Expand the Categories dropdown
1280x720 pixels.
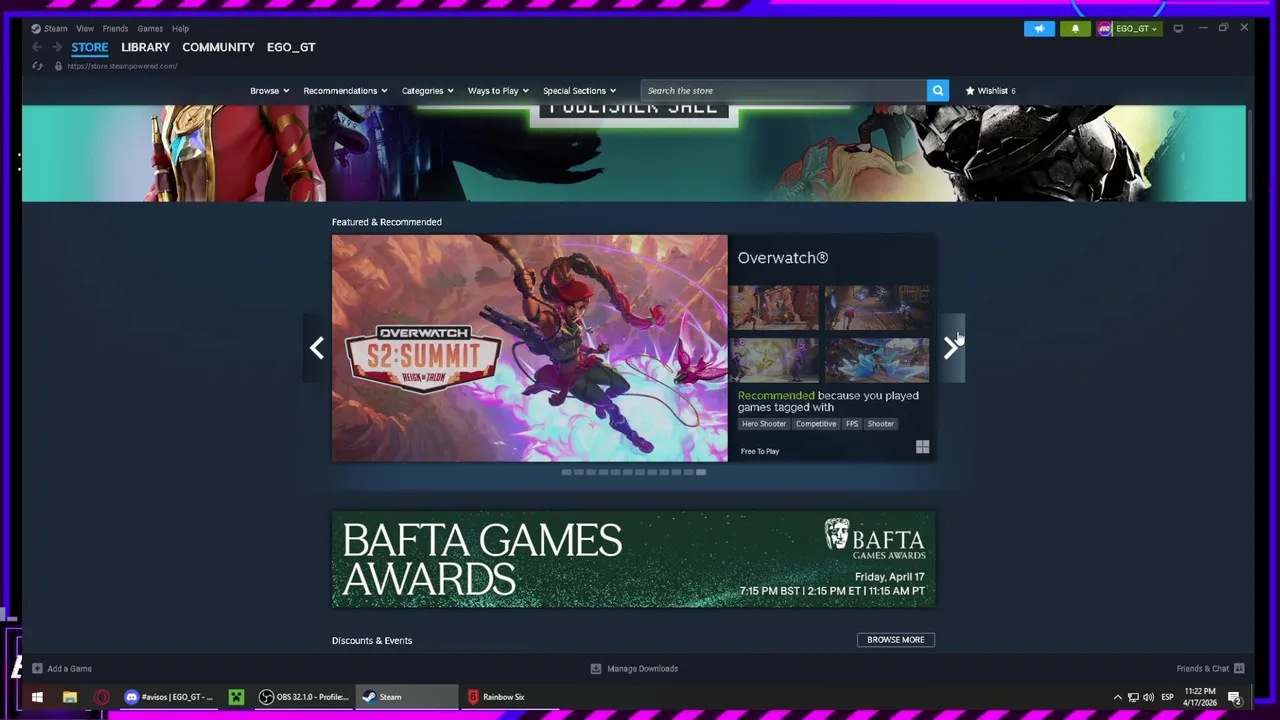(x=428, y=91)
